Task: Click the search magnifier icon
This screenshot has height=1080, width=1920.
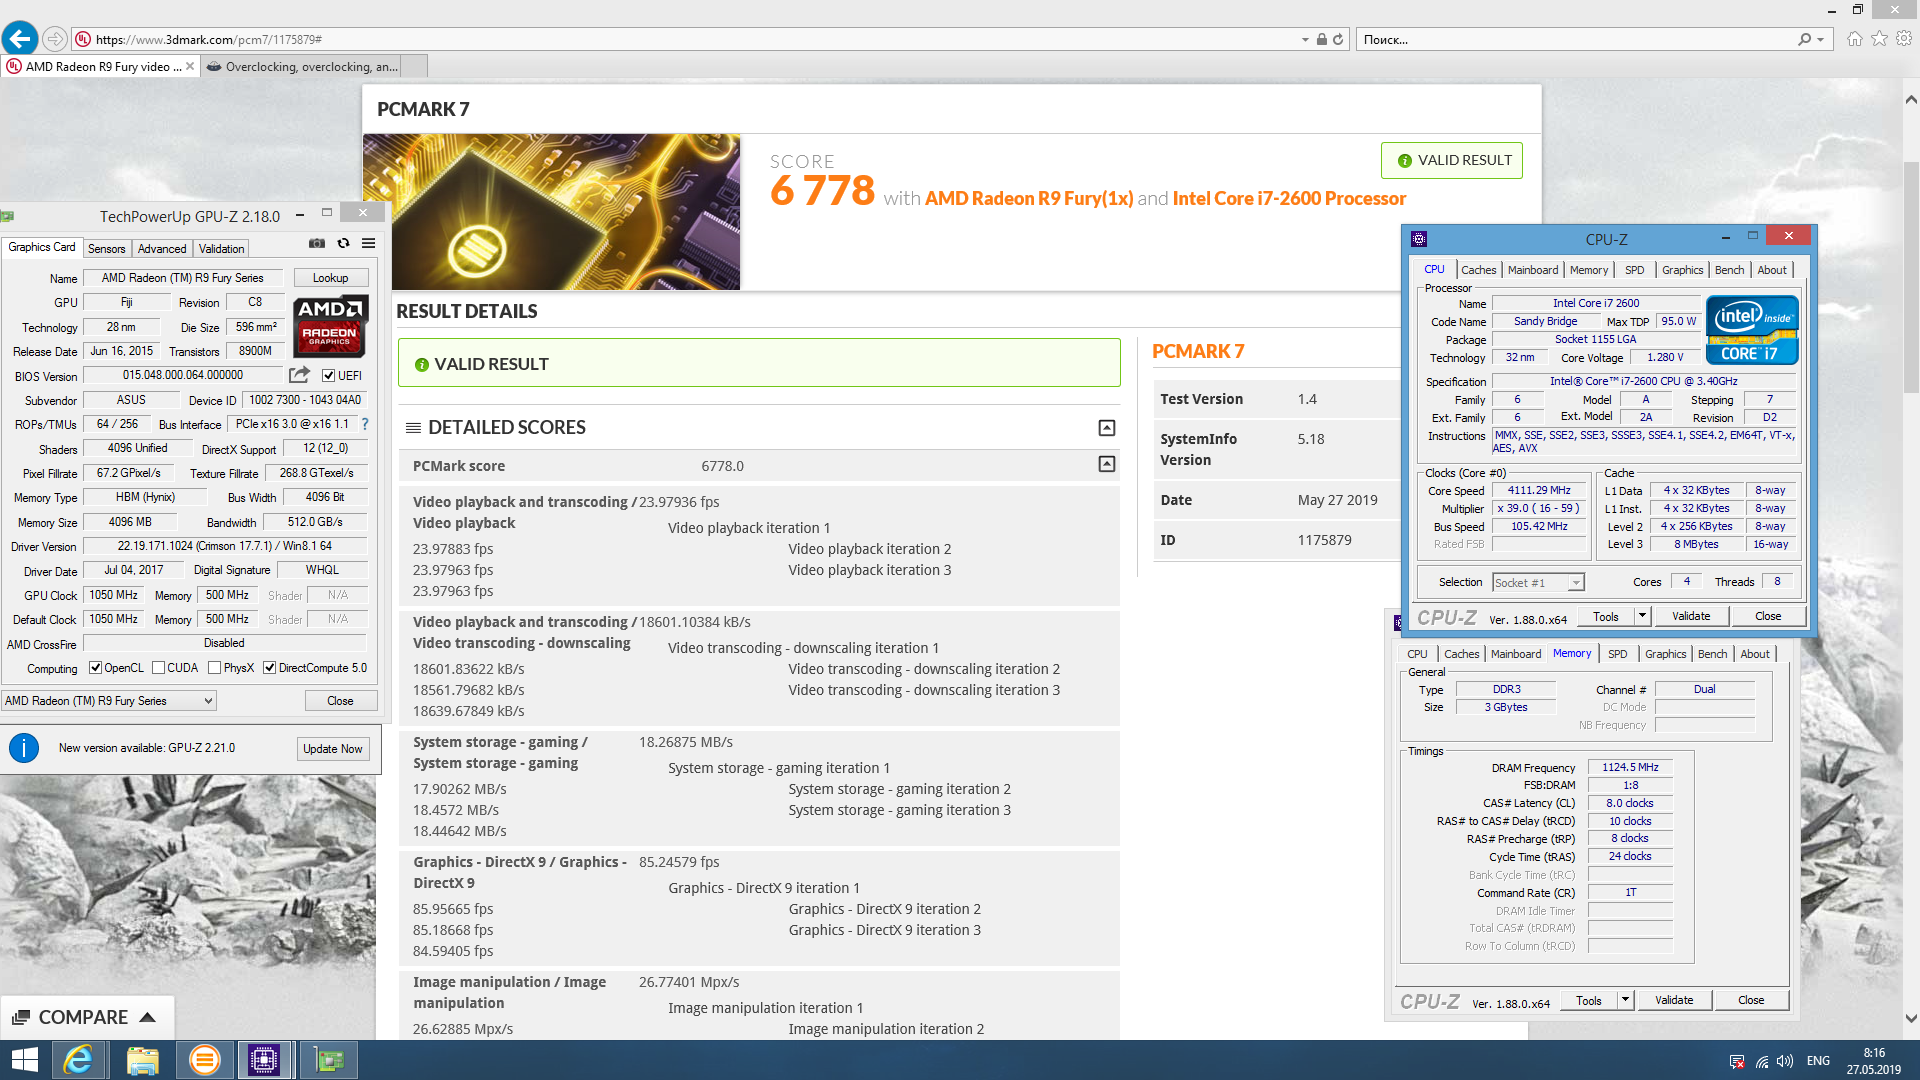Action: click(1804, 40)
